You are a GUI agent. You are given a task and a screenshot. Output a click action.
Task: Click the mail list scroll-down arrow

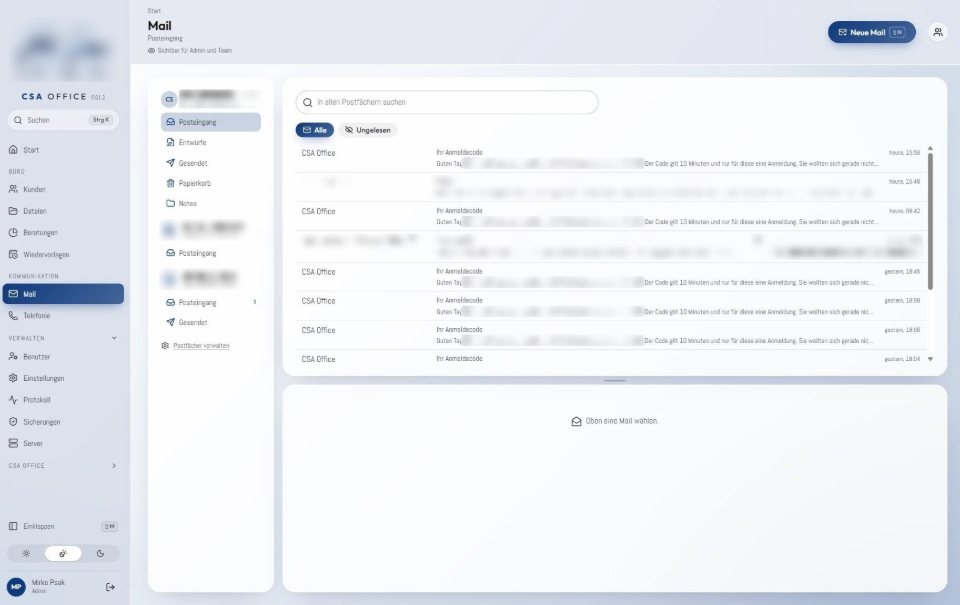930,359
